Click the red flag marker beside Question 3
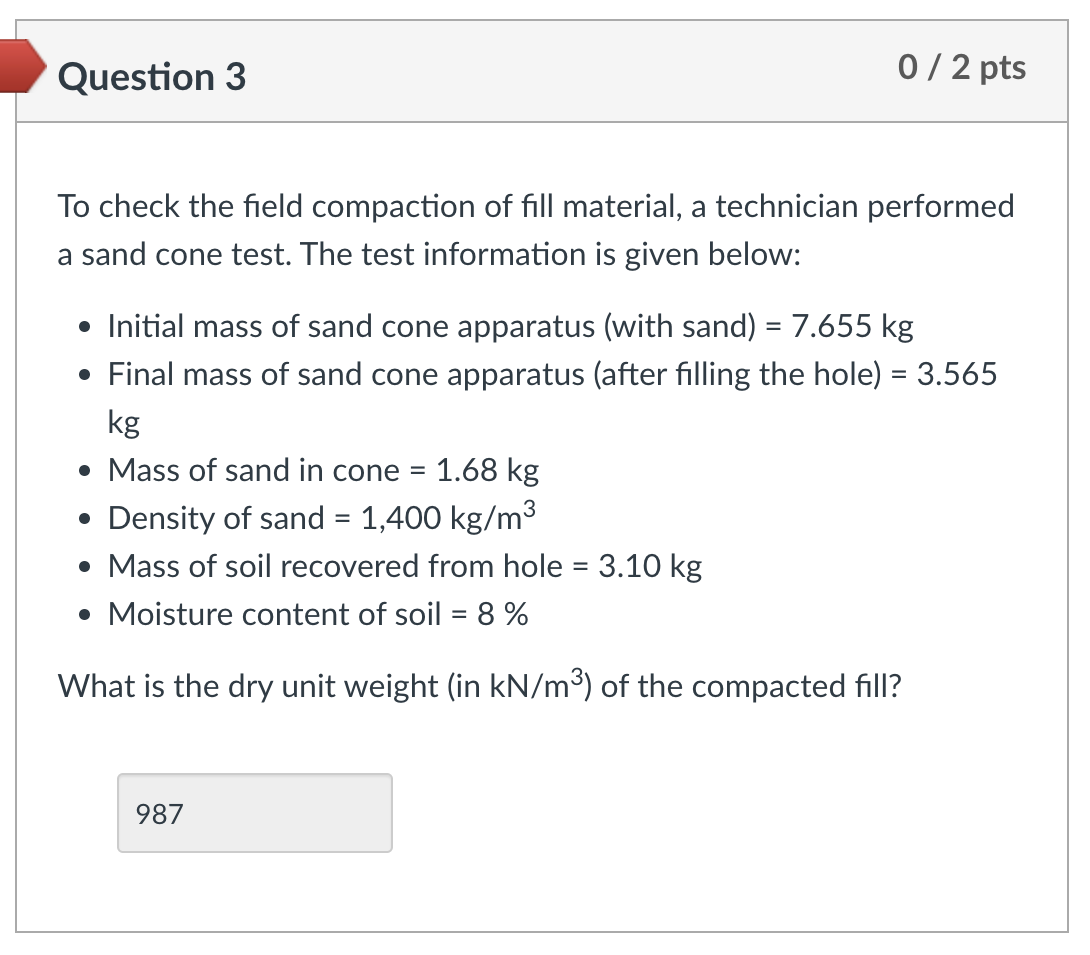Image resolution: width=1090 pixels, height=955 pixels. tap(22, 68)
